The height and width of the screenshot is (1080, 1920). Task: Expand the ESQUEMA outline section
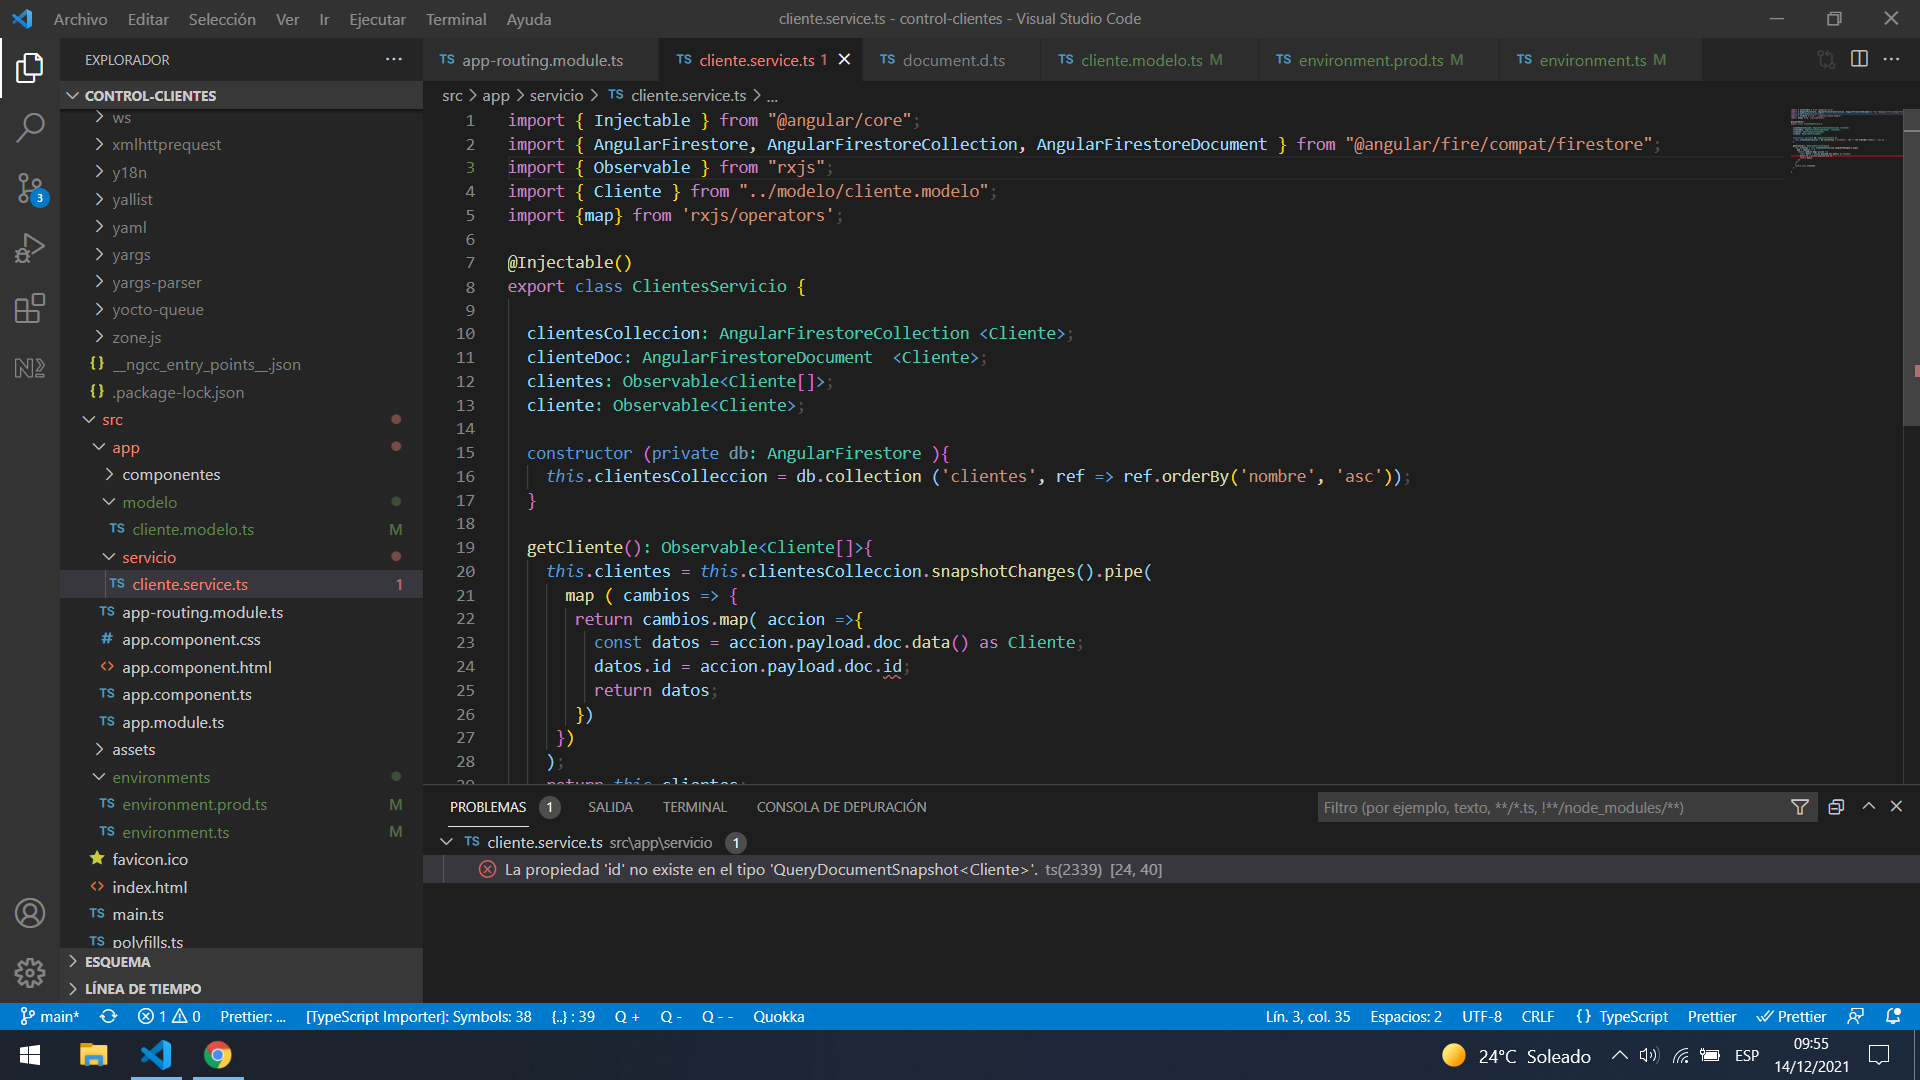coord(241,962)
